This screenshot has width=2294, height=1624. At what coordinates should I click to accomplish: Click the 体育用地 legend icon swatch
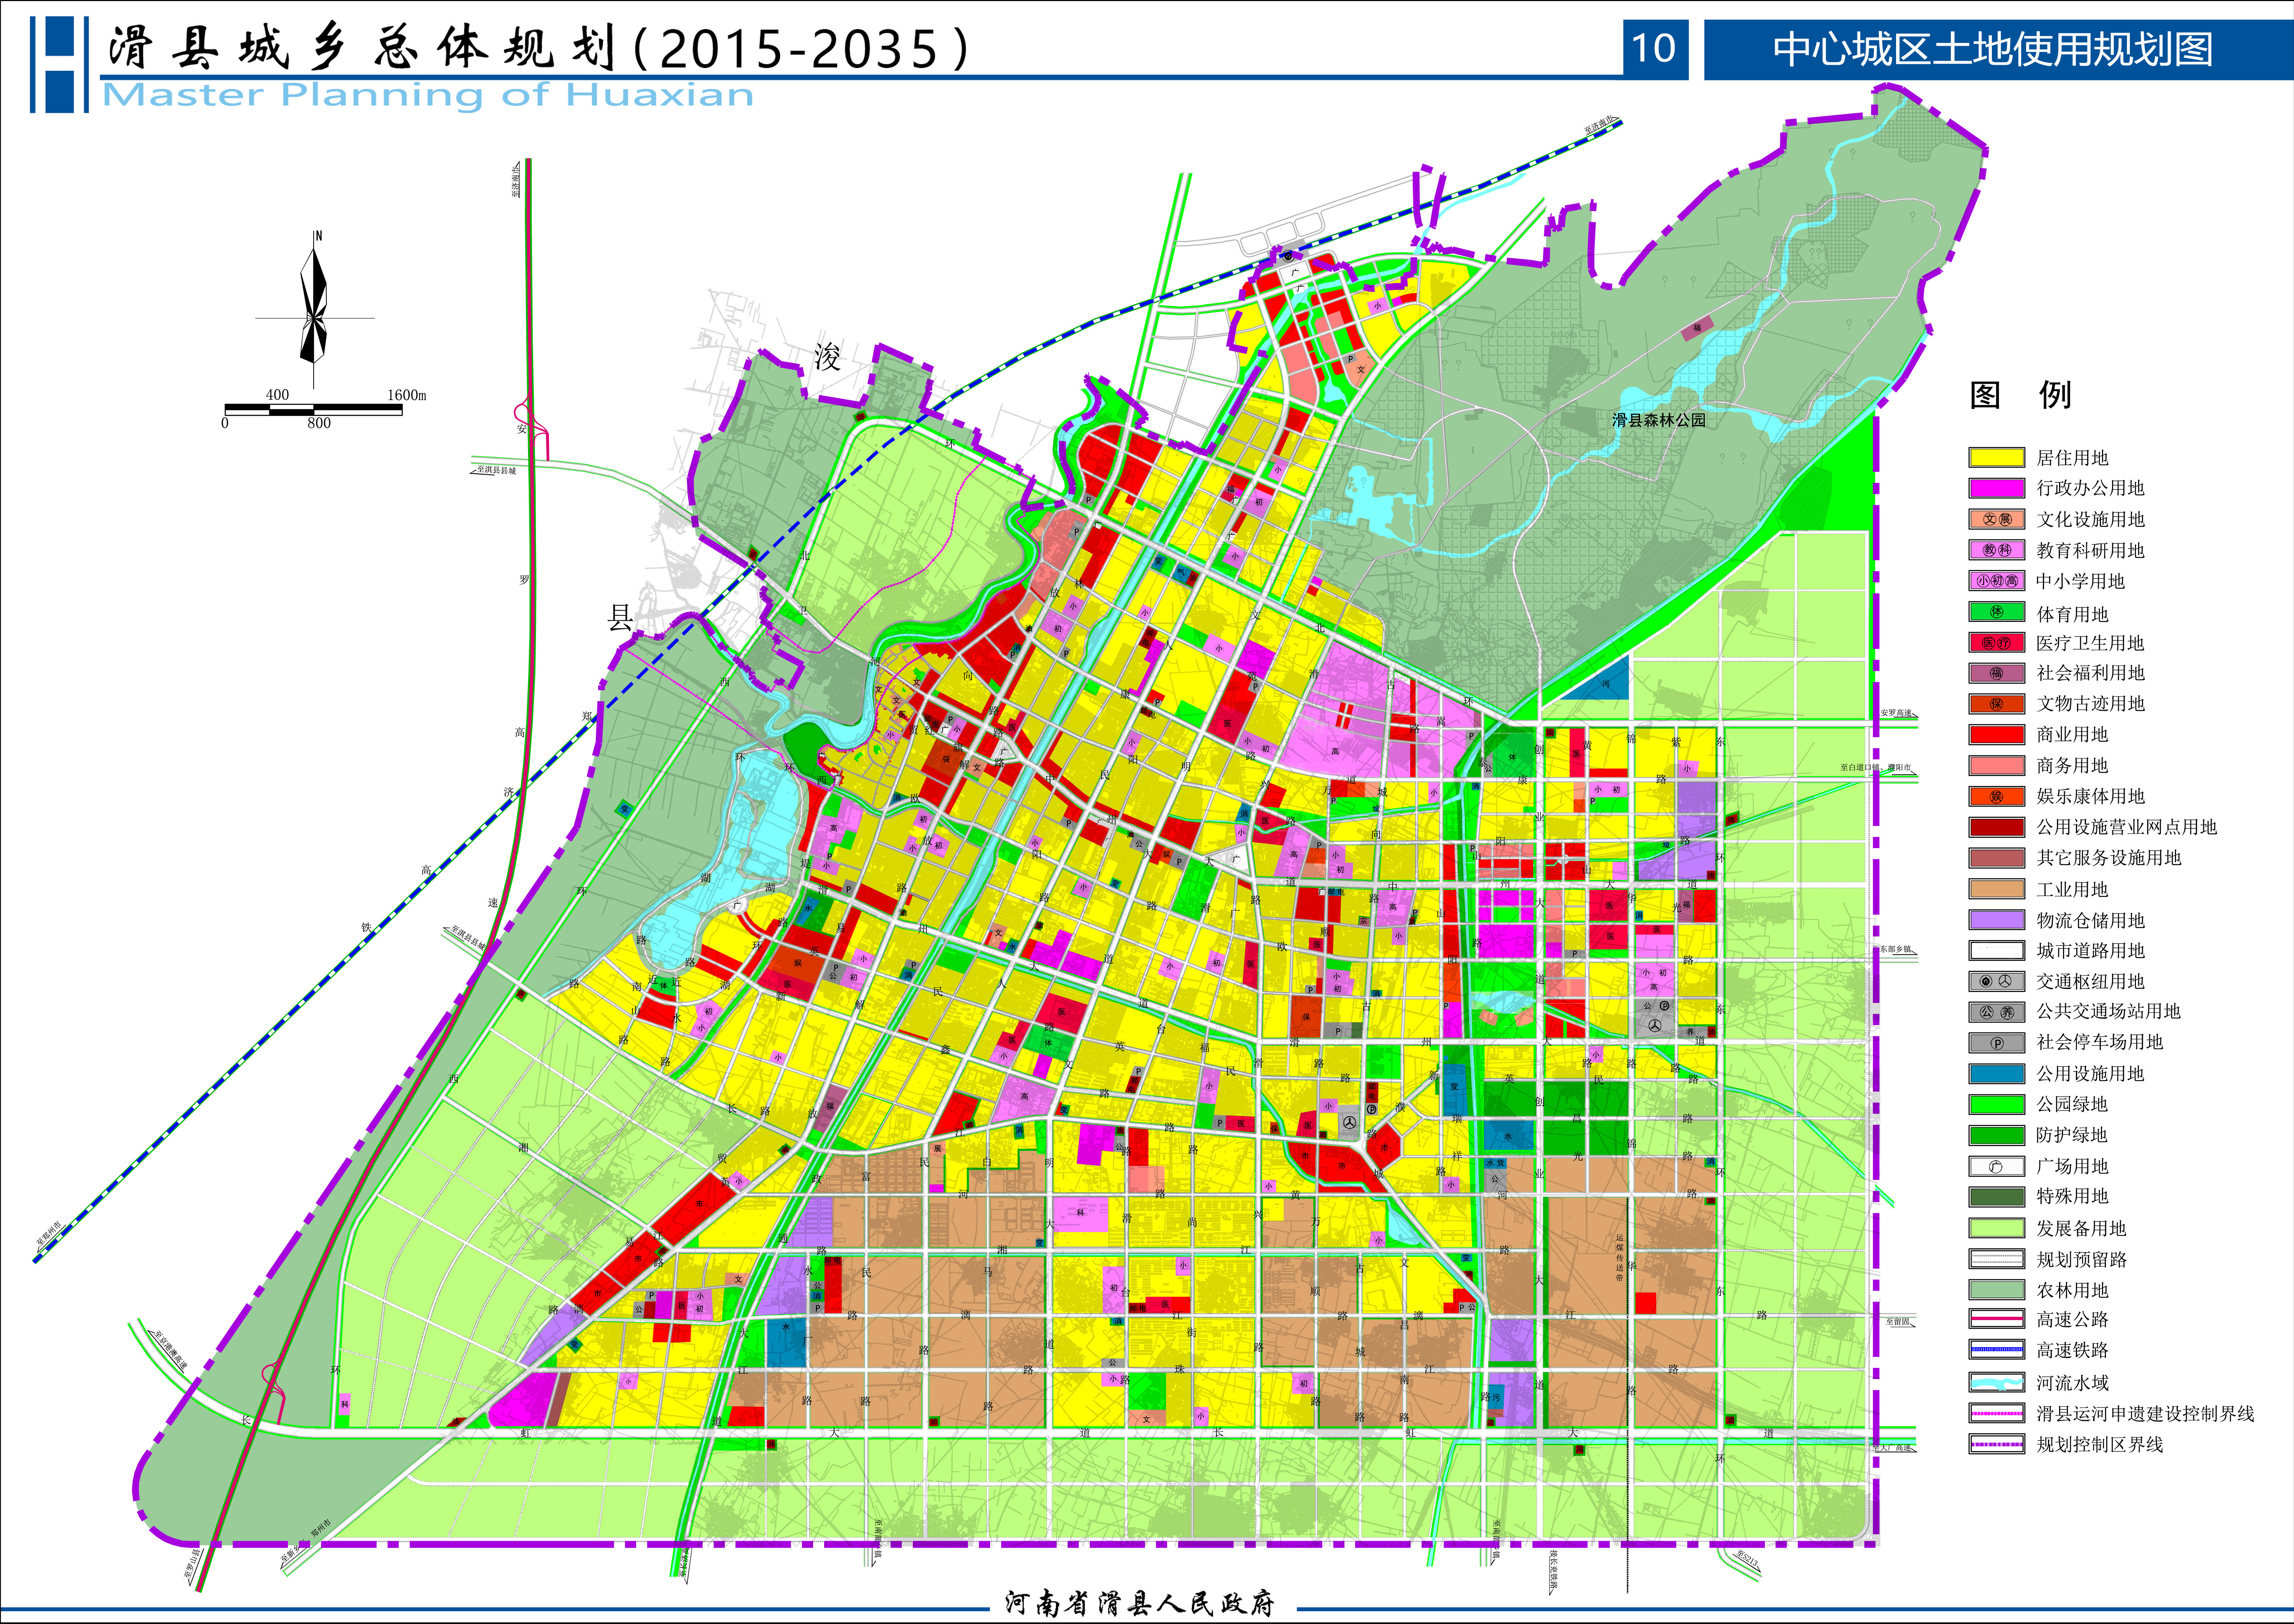click(1996, 612)
